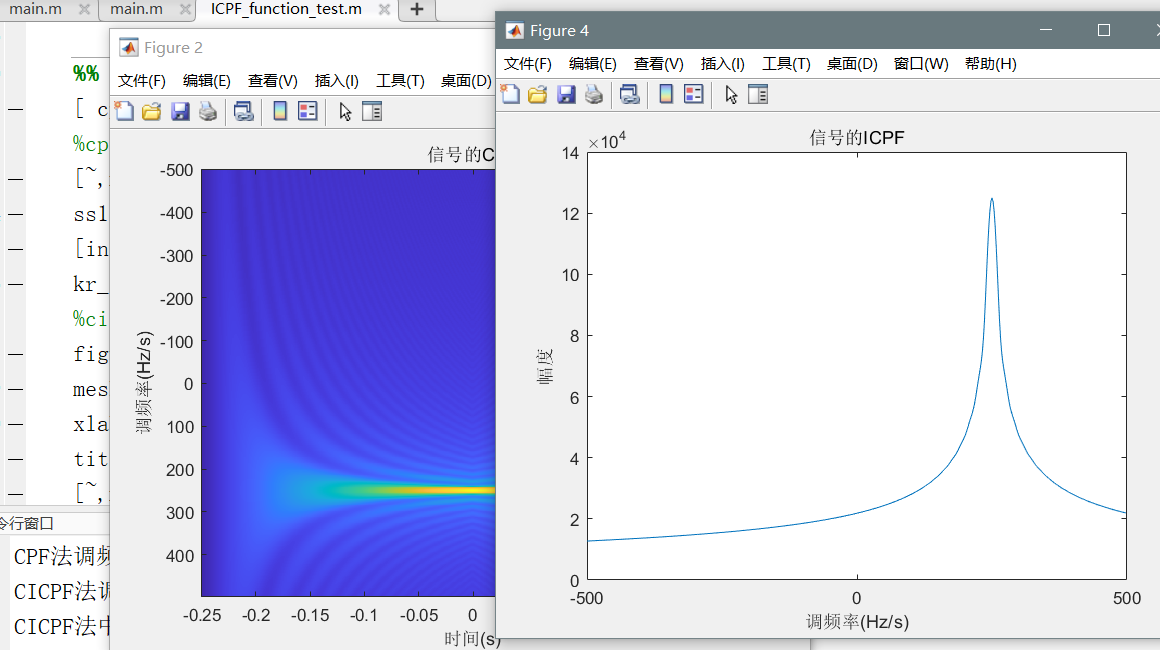Open 编辑(E) menu in Figure 4
Viewport: 1160px width, 650px height.
(593, 64)
